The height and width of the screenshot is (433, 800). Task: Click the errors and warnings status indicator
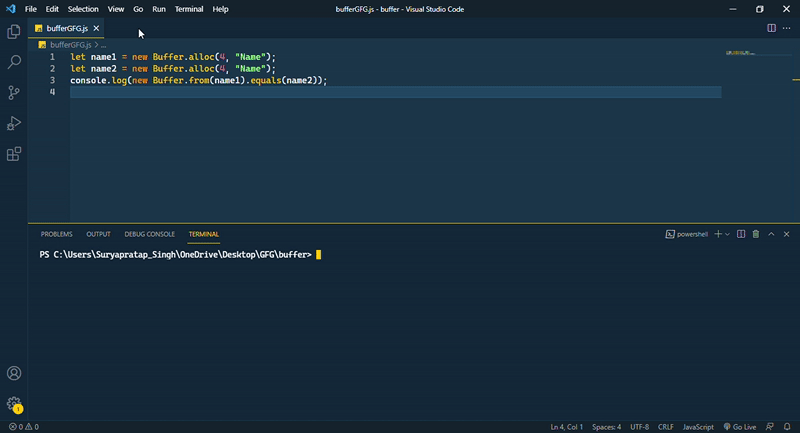pos(22,427)
